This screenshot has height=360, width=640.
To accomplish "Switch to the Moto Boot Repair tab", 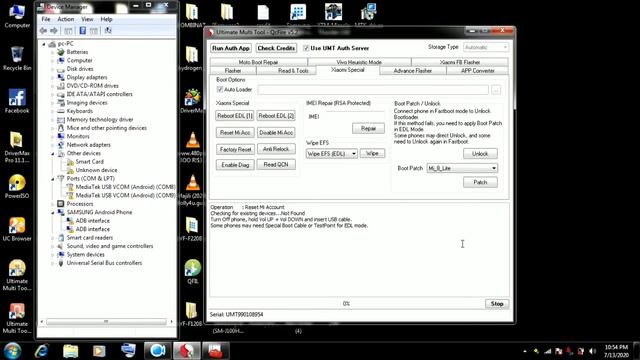I will (258, 62).
